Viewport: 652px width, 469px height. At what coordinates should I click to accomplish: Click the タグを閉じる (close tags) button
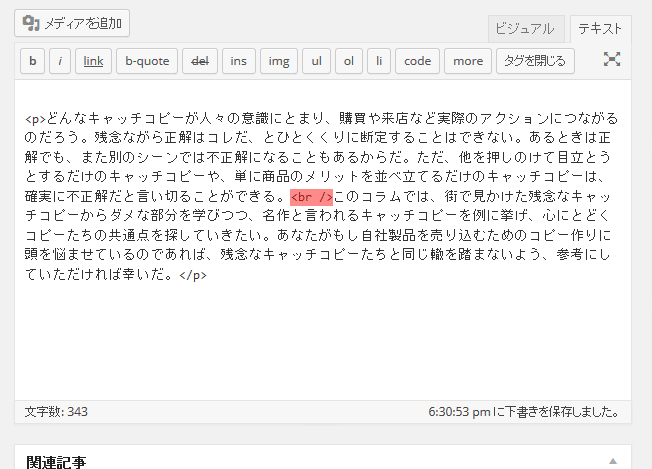click(x=535, y=61)
